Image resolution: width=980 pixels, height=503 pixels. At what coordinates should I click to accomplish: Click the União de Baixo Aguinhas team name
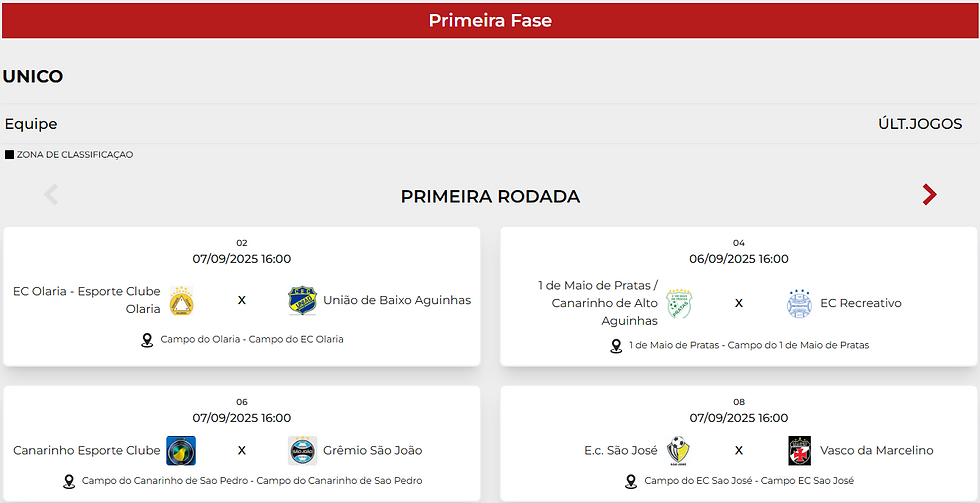[397, 300]
